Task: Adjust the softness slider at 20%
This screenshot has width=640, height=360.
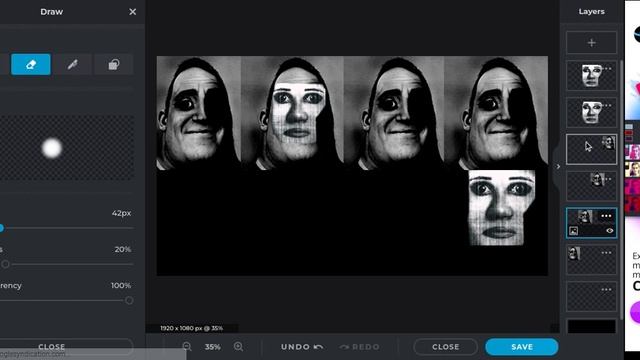Action: (x=5, y=264)
